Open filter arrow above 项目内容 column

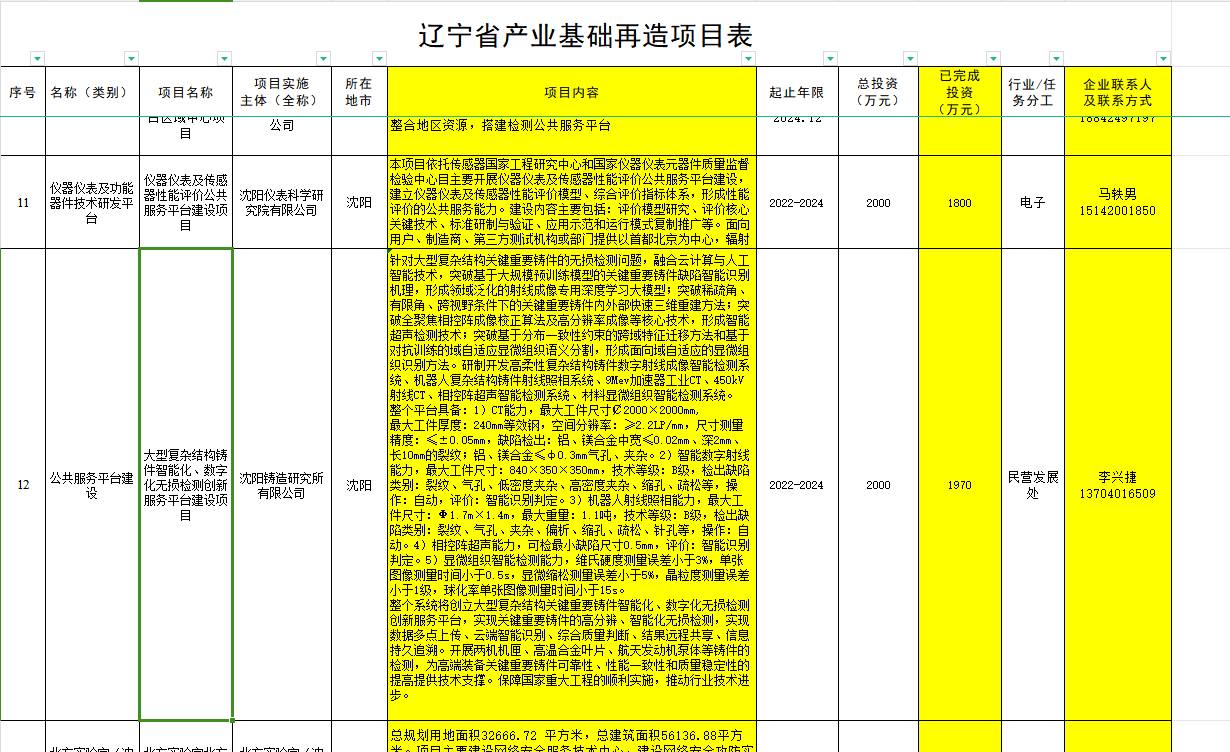[x=748, y=58]
